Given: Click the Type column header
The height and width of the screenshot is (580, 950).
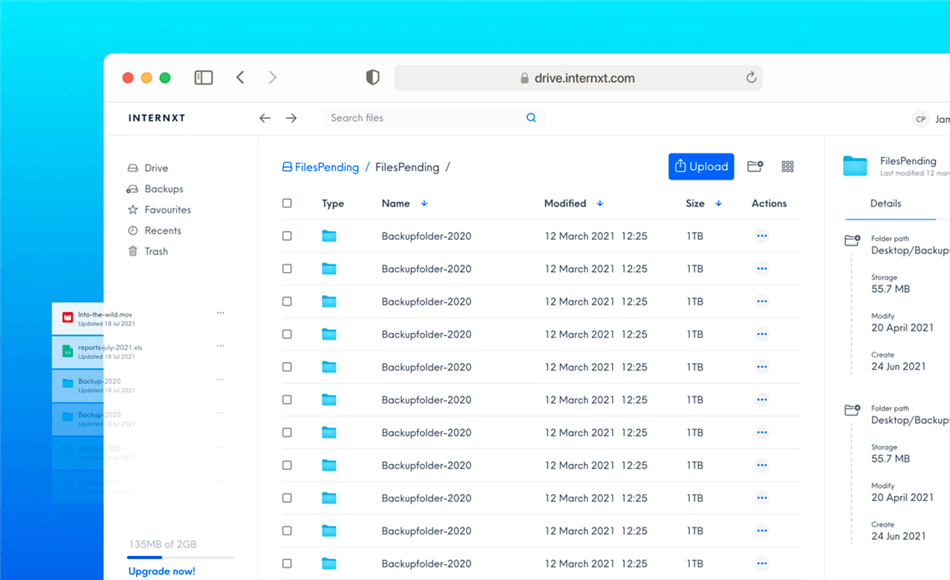Looking at the screenshot, I should (x=333, y=204).
